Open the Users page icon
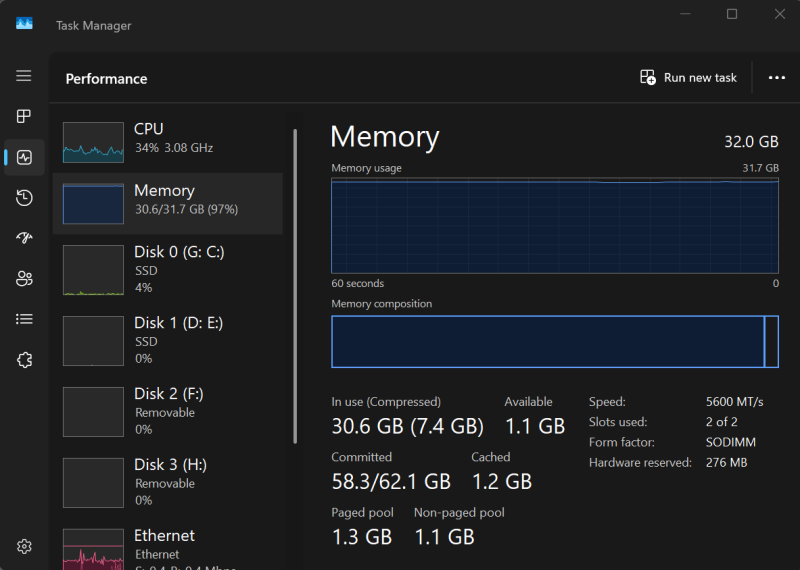 24,279
